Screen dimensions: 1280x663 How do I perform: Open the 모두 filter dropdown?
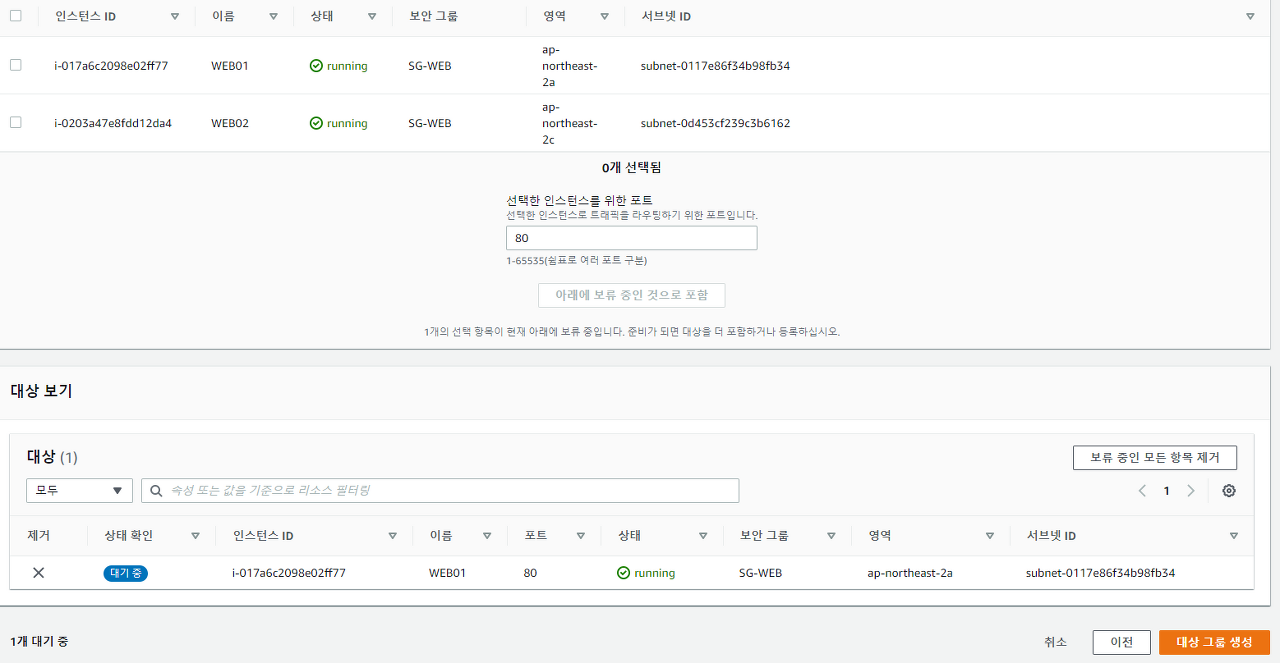[79, 490]
